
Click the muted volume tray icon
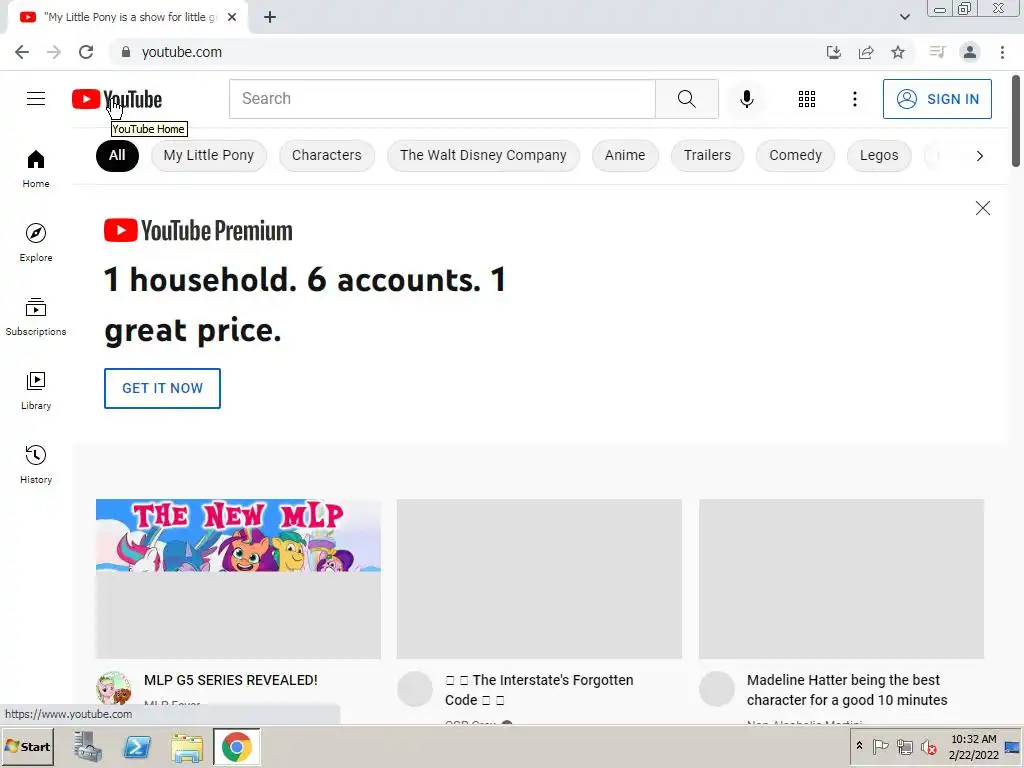point(928,746)
